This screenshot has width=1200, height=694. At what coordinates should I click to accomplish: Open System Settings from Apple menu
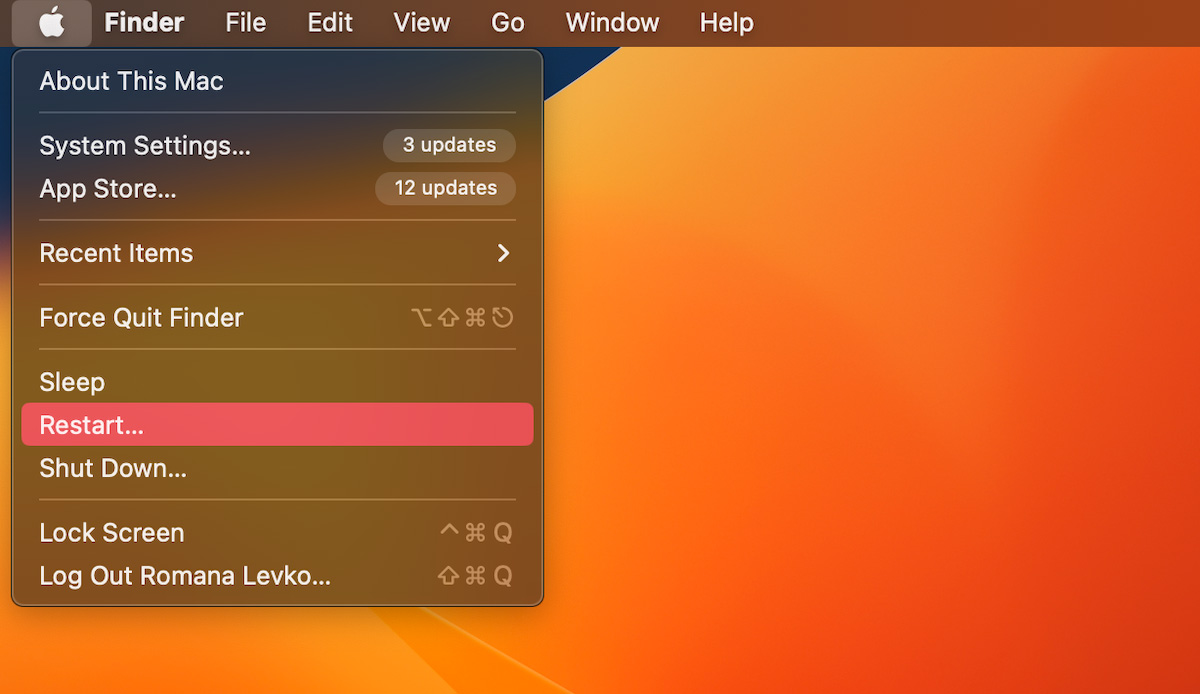[277, 145]
